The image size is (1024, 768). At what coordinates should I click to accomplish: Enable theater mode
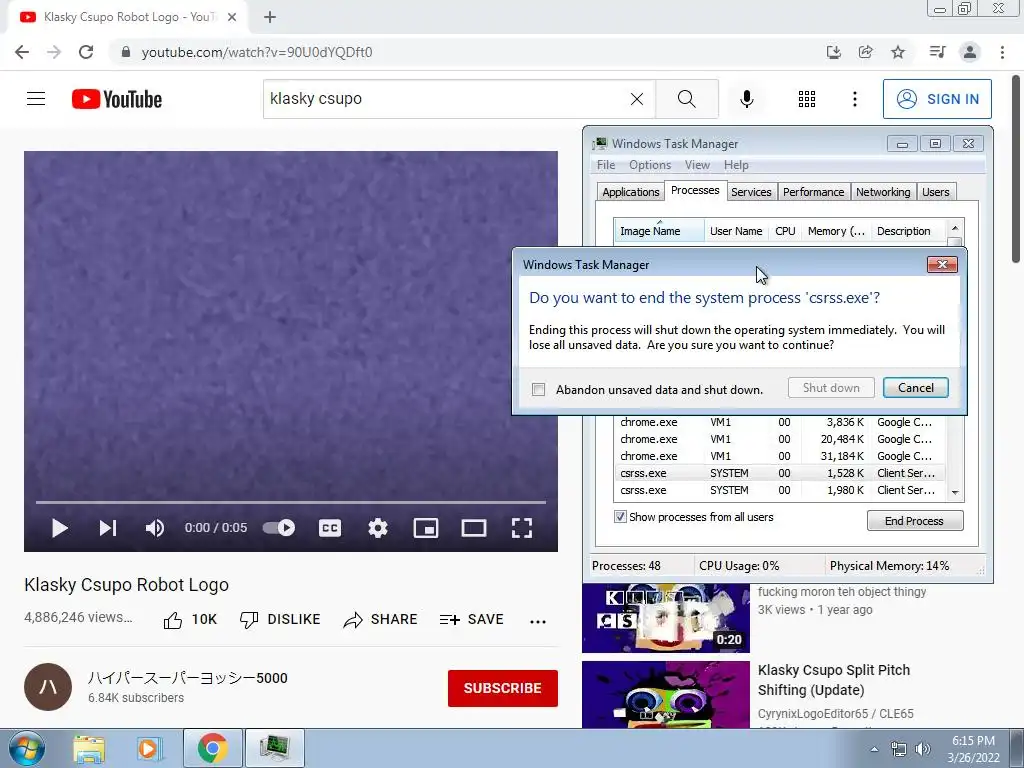473,528
